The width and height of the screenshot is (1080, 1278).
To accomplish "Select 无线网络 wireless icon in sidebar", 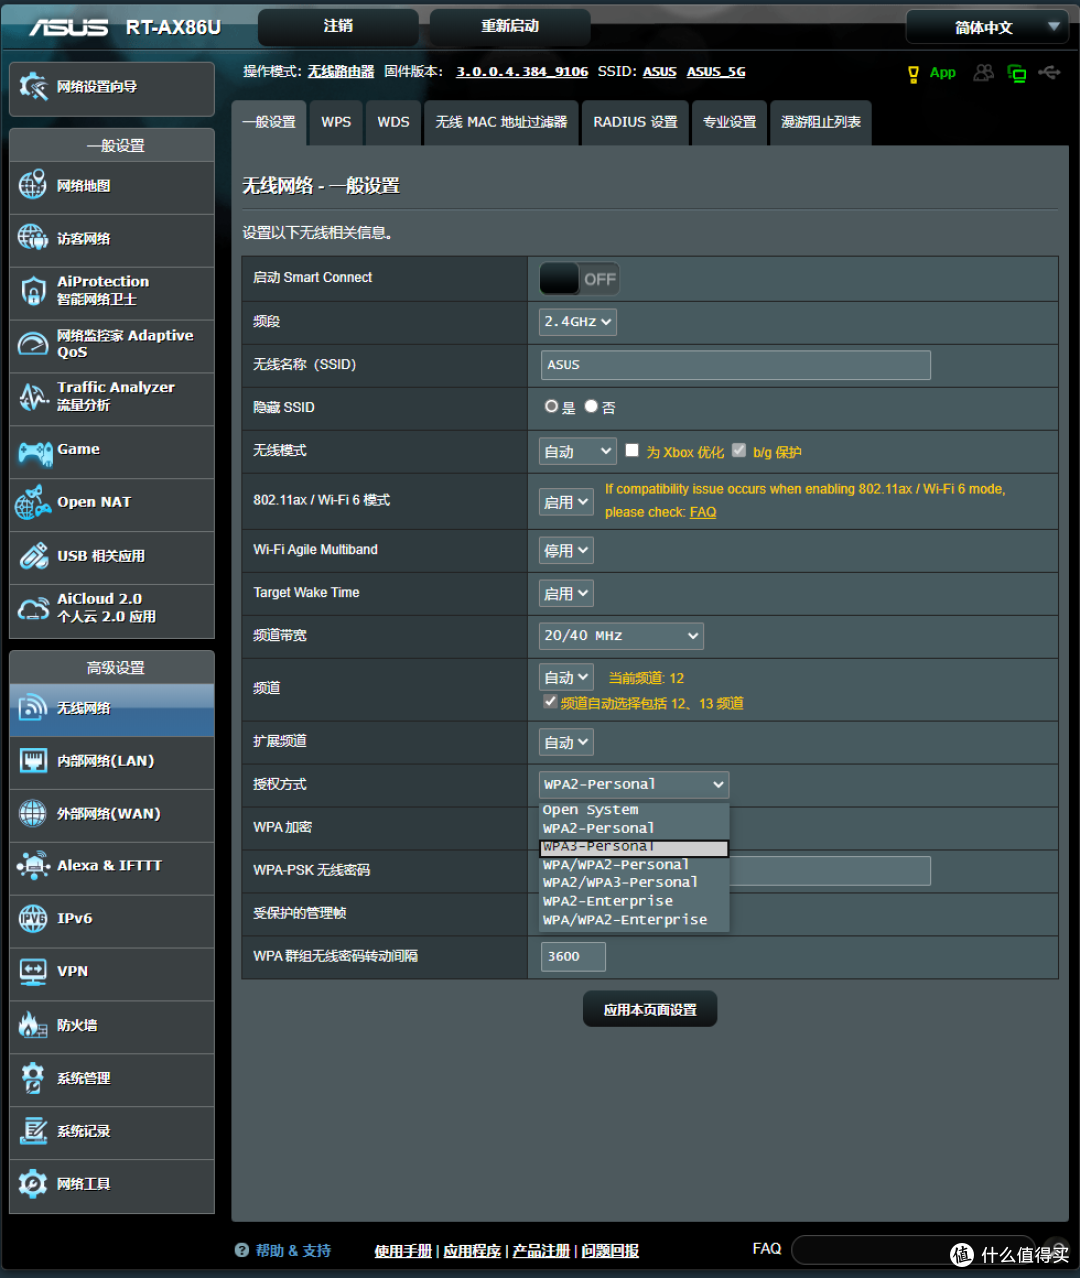I will click(x=33, y=708).
